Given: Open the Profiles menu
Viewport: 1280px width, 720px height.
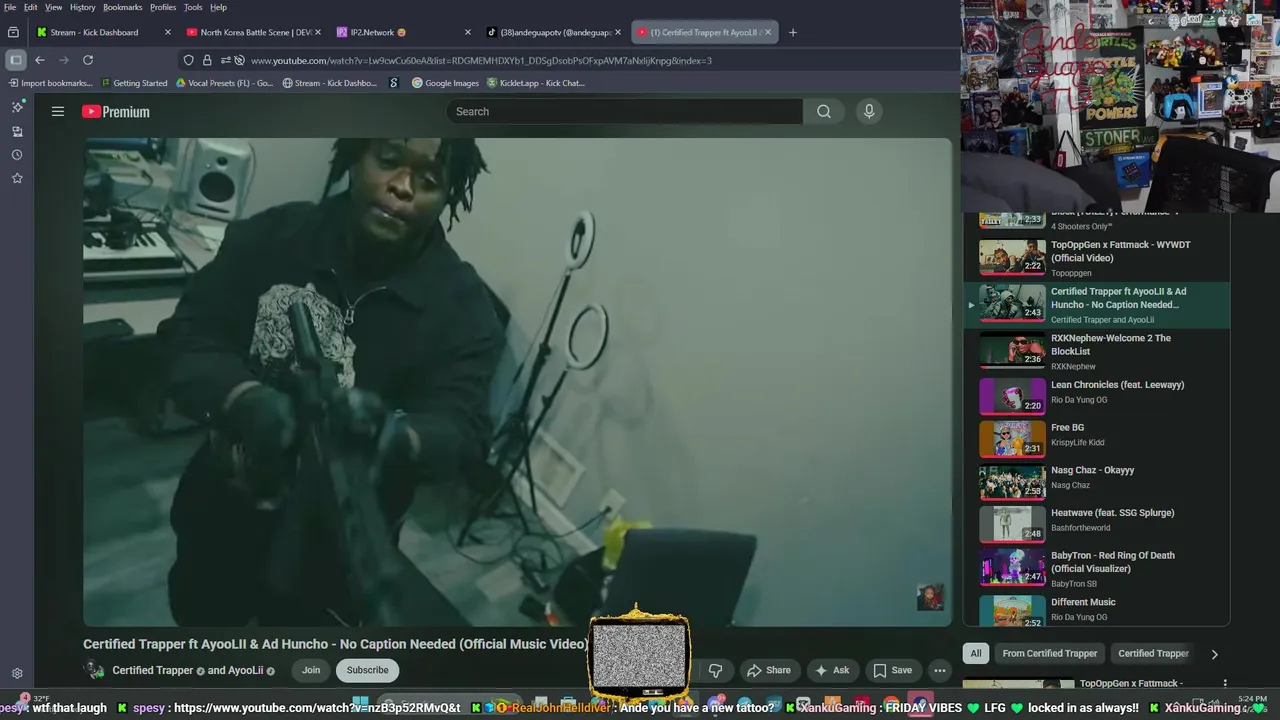Looking at the screenshot, I should click(x=163, y=7).
